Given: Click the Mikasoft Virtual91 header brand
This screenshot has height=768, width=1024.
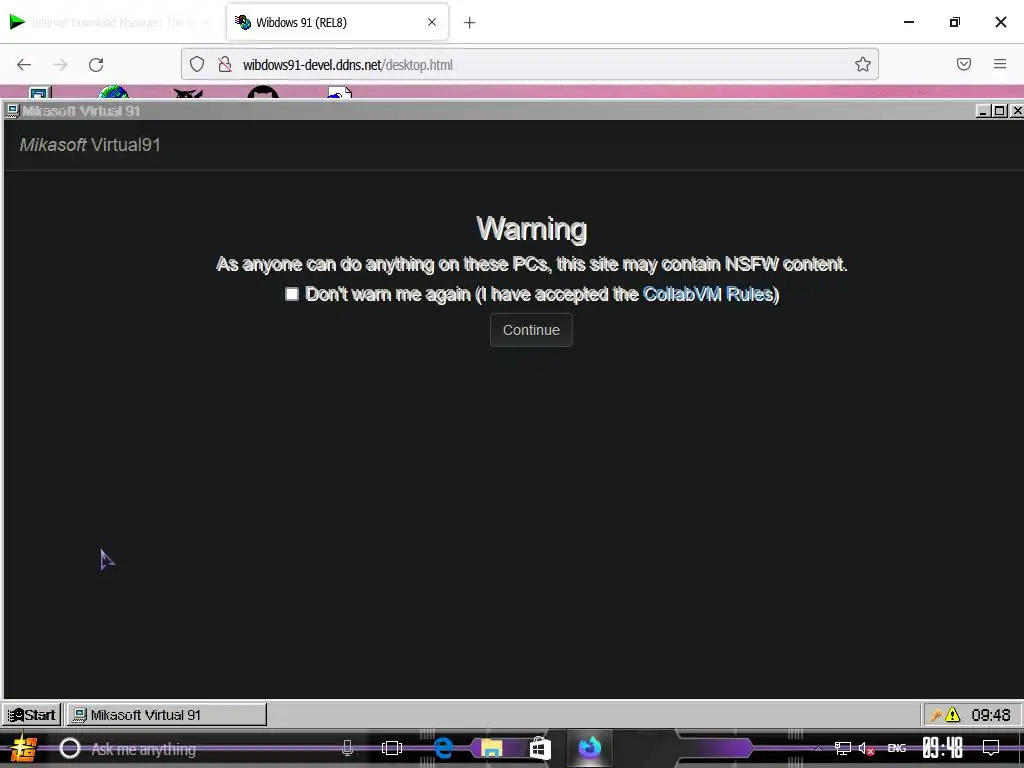Looking at the screenshot, I should pyautogui.click(x=90, y=144).
